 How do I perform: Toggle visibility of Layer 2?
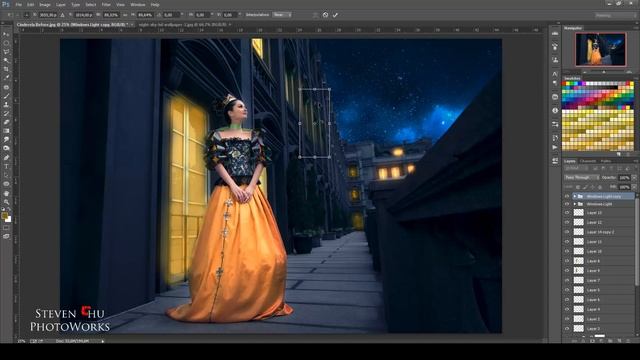point(567,329)
